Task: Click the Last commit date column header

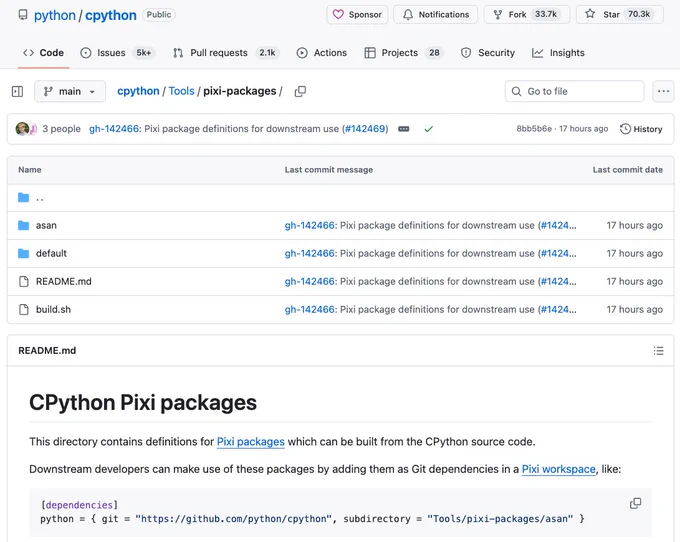Action: coord(628,170)
